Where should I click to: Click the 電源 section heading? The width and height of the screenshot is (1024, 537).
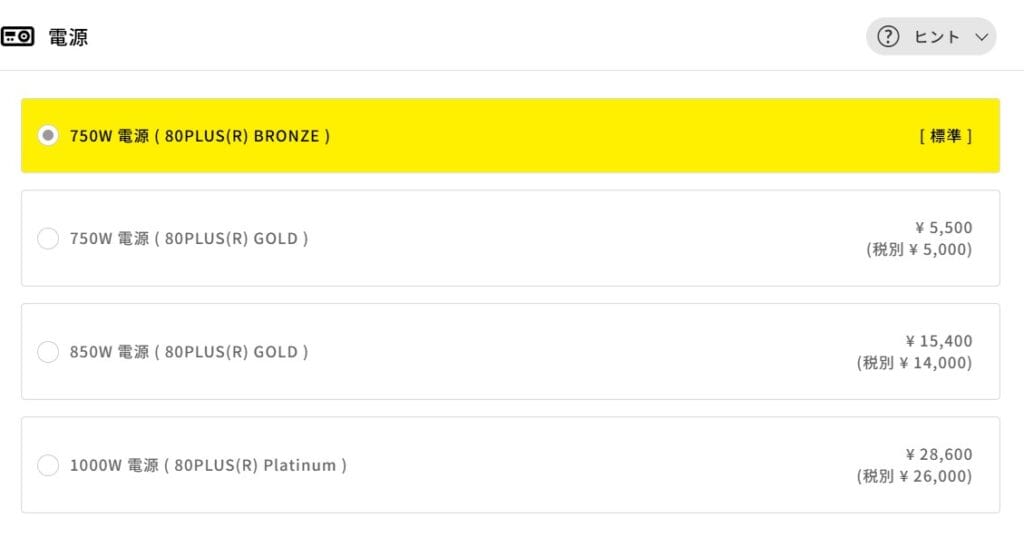68,37
